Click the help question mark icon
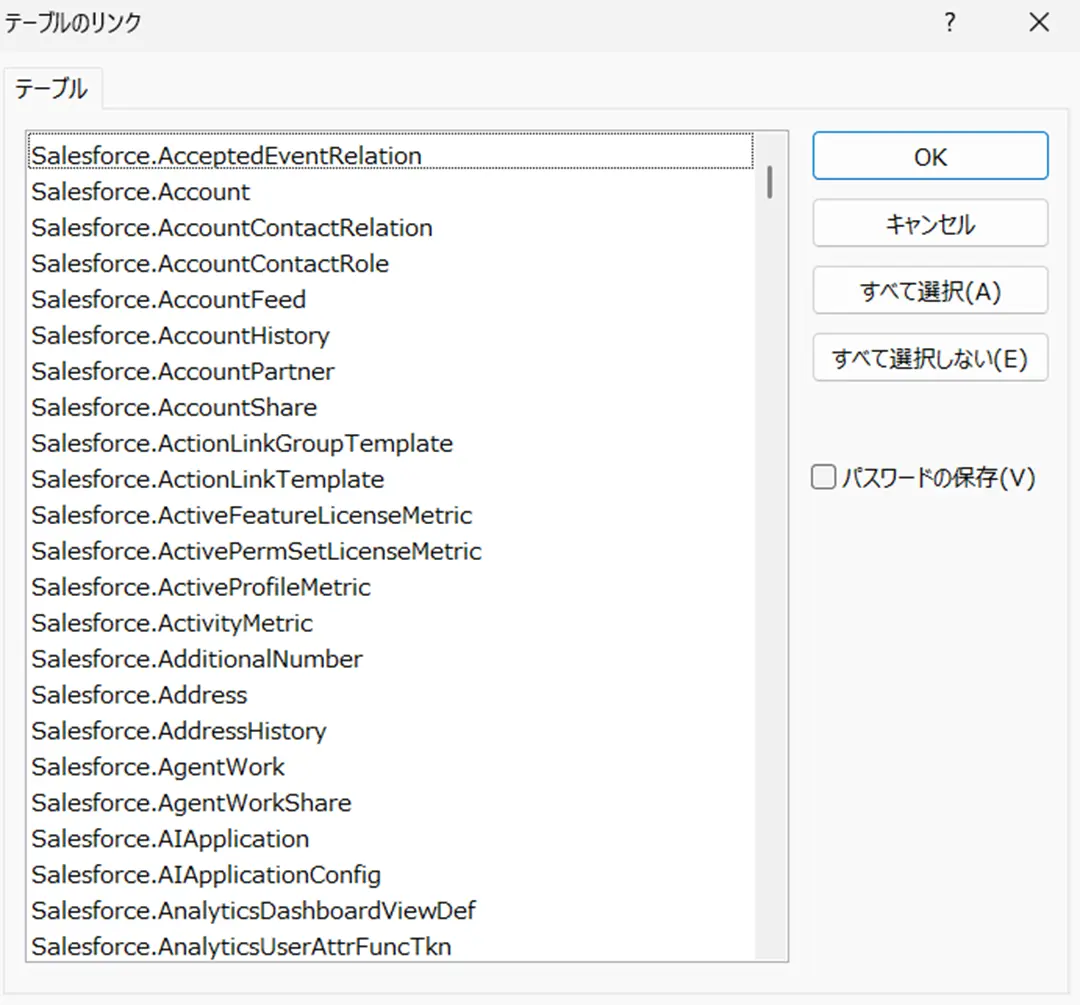The height and width of the screenshot is (1005, 1080). 948,22
